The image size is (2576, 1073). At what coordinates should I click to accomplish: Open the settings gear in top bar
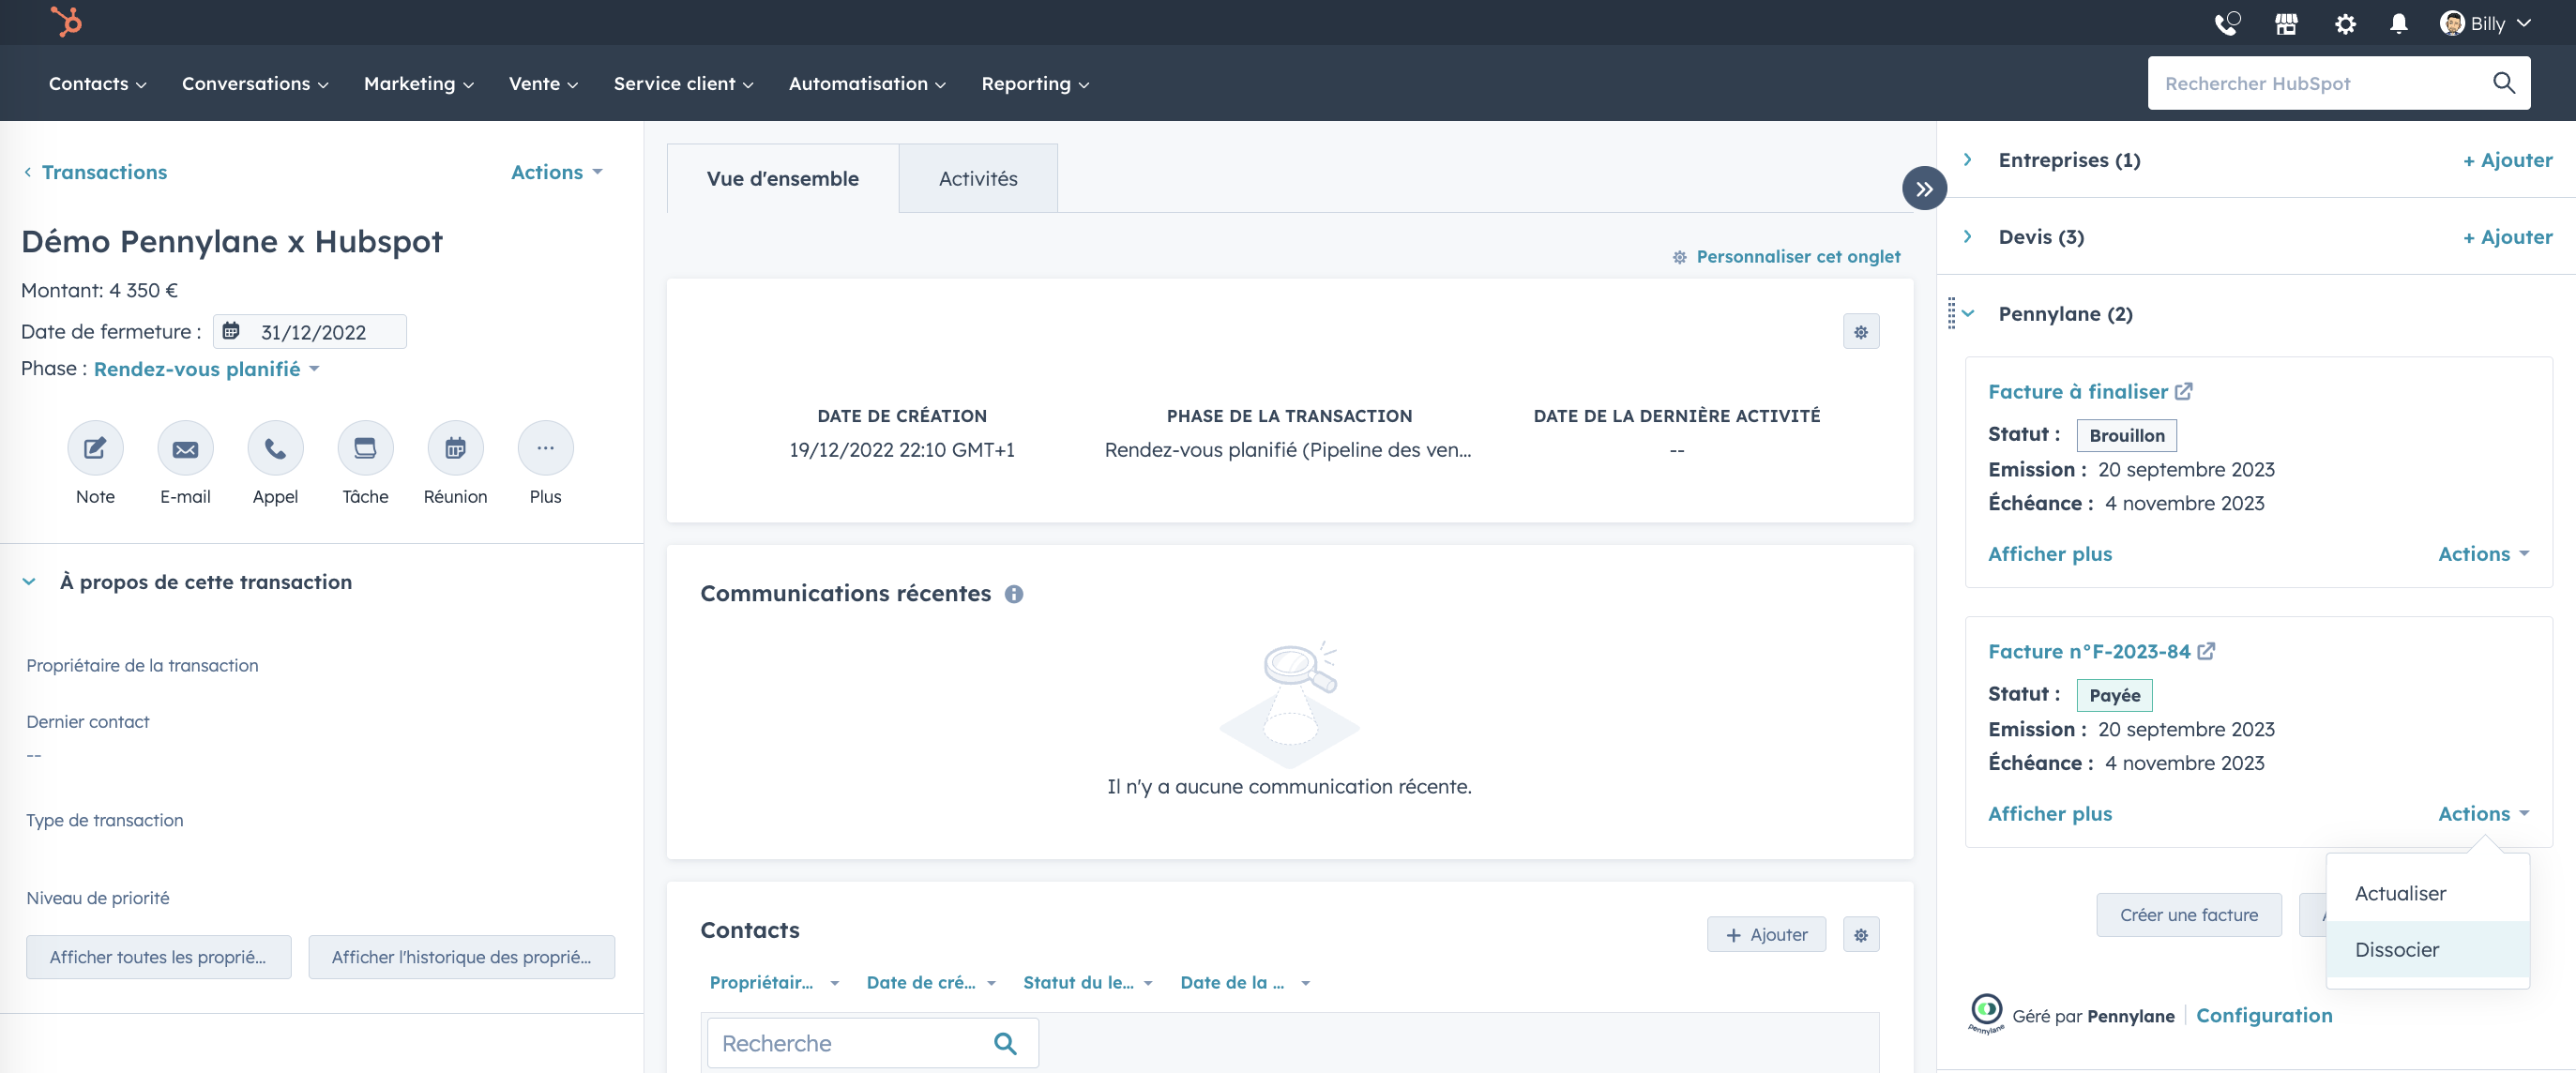click(2345, 23)
